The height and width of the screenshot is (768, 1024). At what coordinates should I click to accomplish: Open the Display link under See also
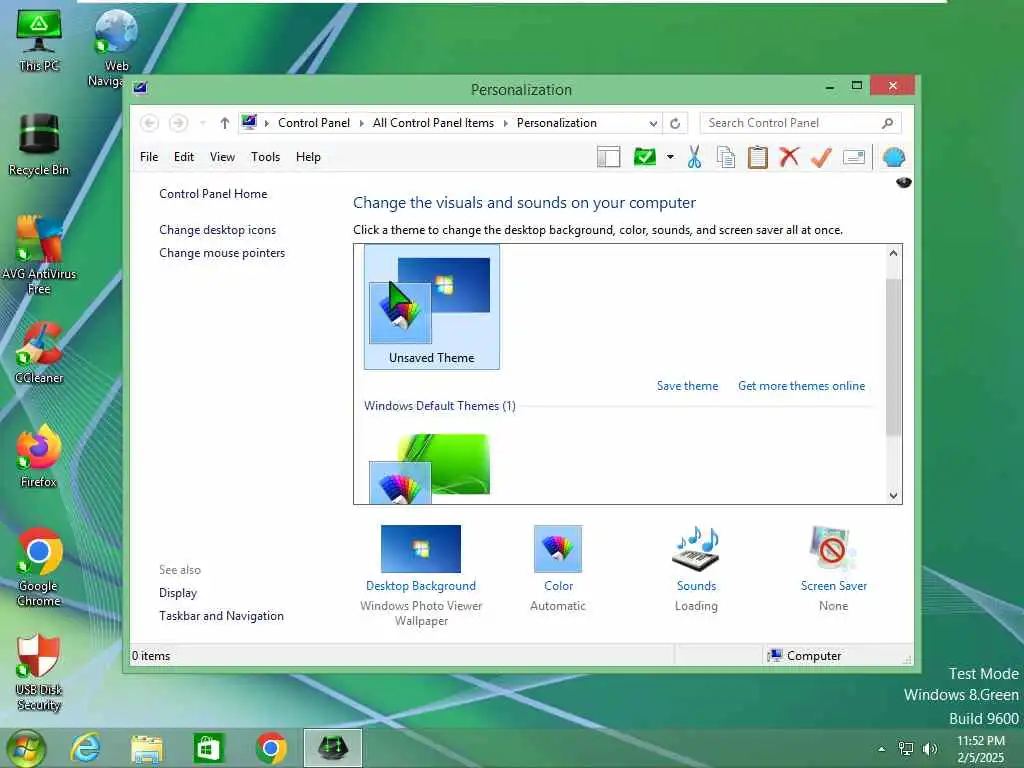[x=178, y=593]
